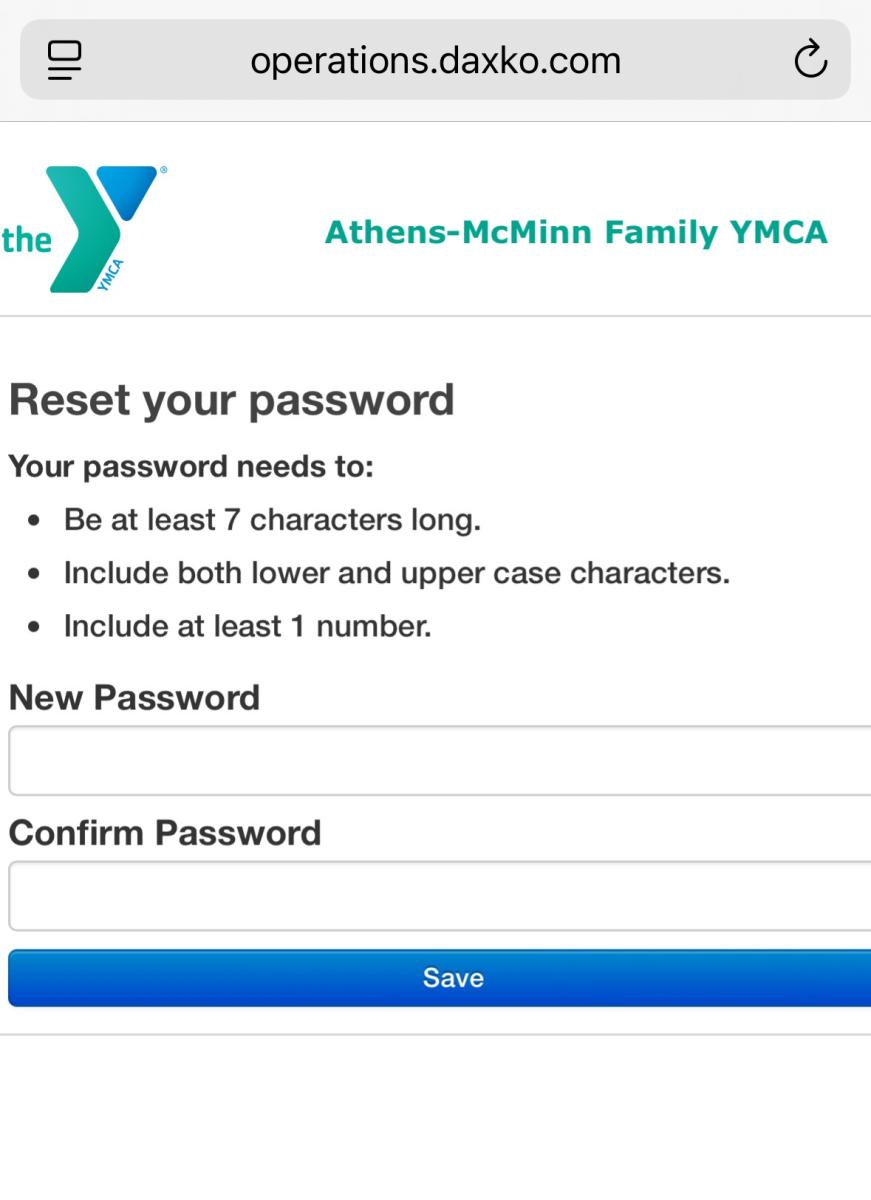Click the bullet dot before the 7 characters rule
Screen dimensions: 871x1200
coord(35,521)
